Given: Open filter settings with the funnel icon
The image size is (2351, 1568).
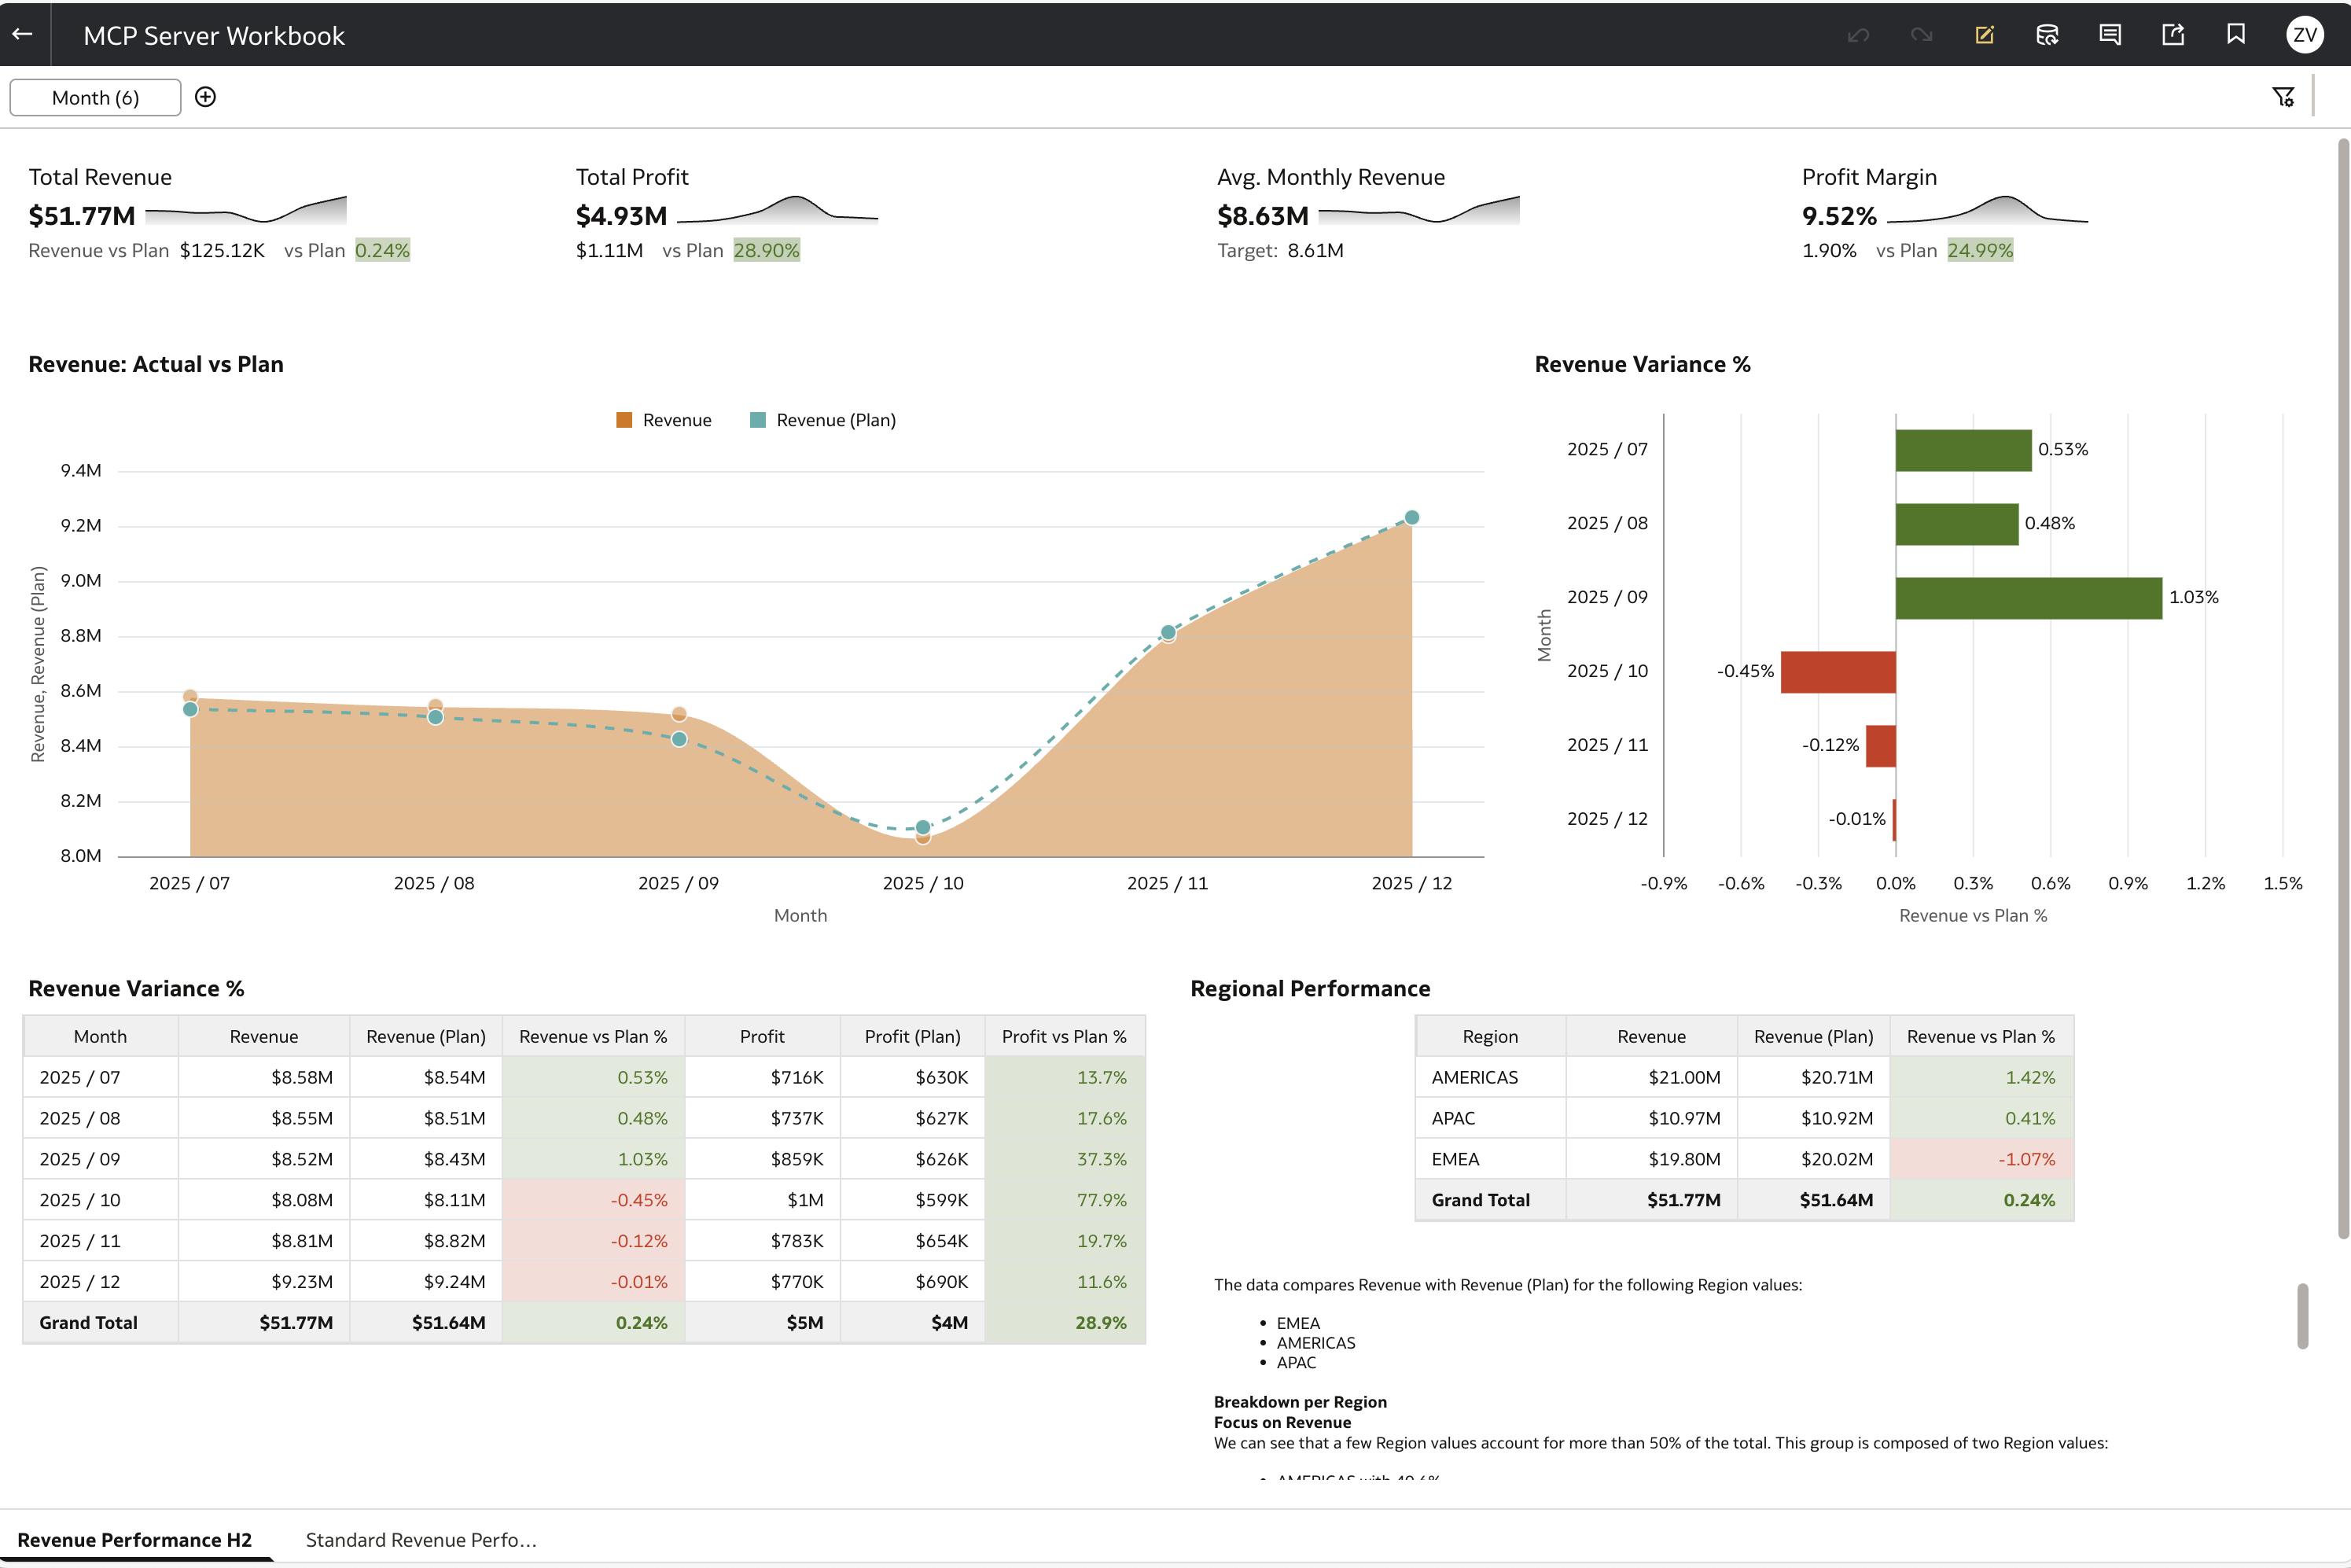Looking at the screenshot, I should [x=2283, y=96].
